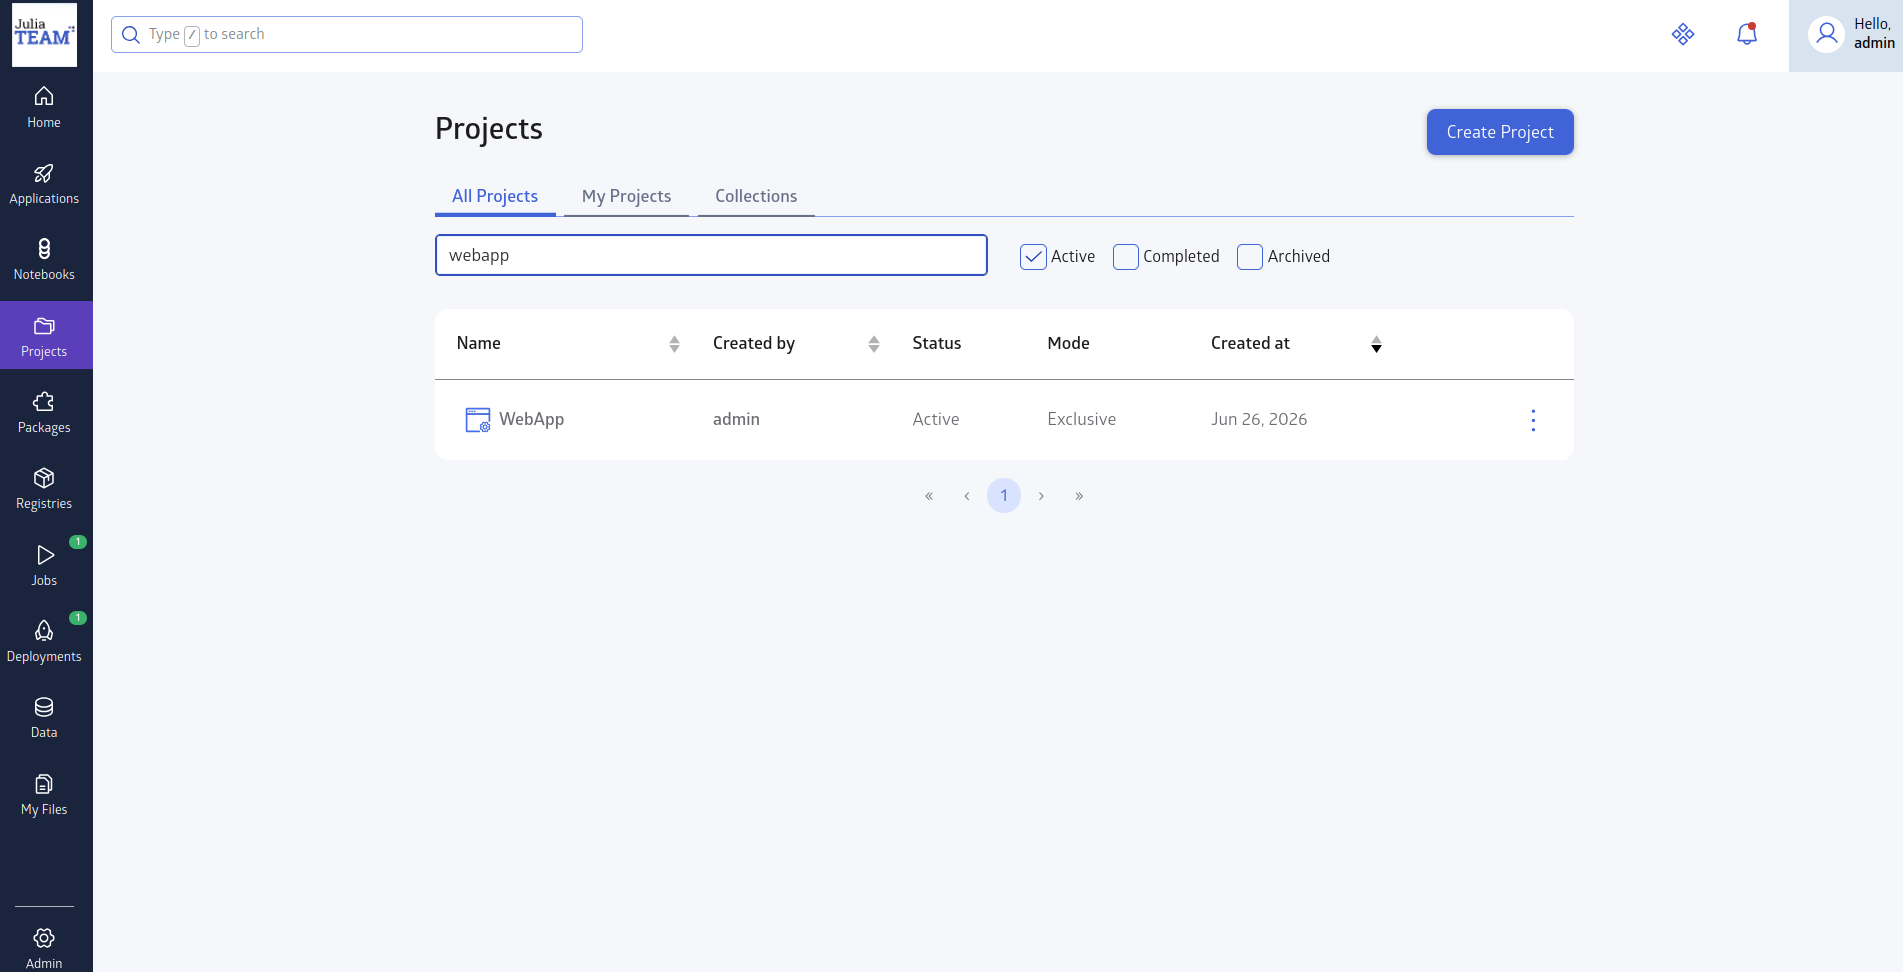The width and height of the screenshot is (1903, 972).
Task: Open the WebApp project link
Action: pyautogui.click(x=531, y=419)
